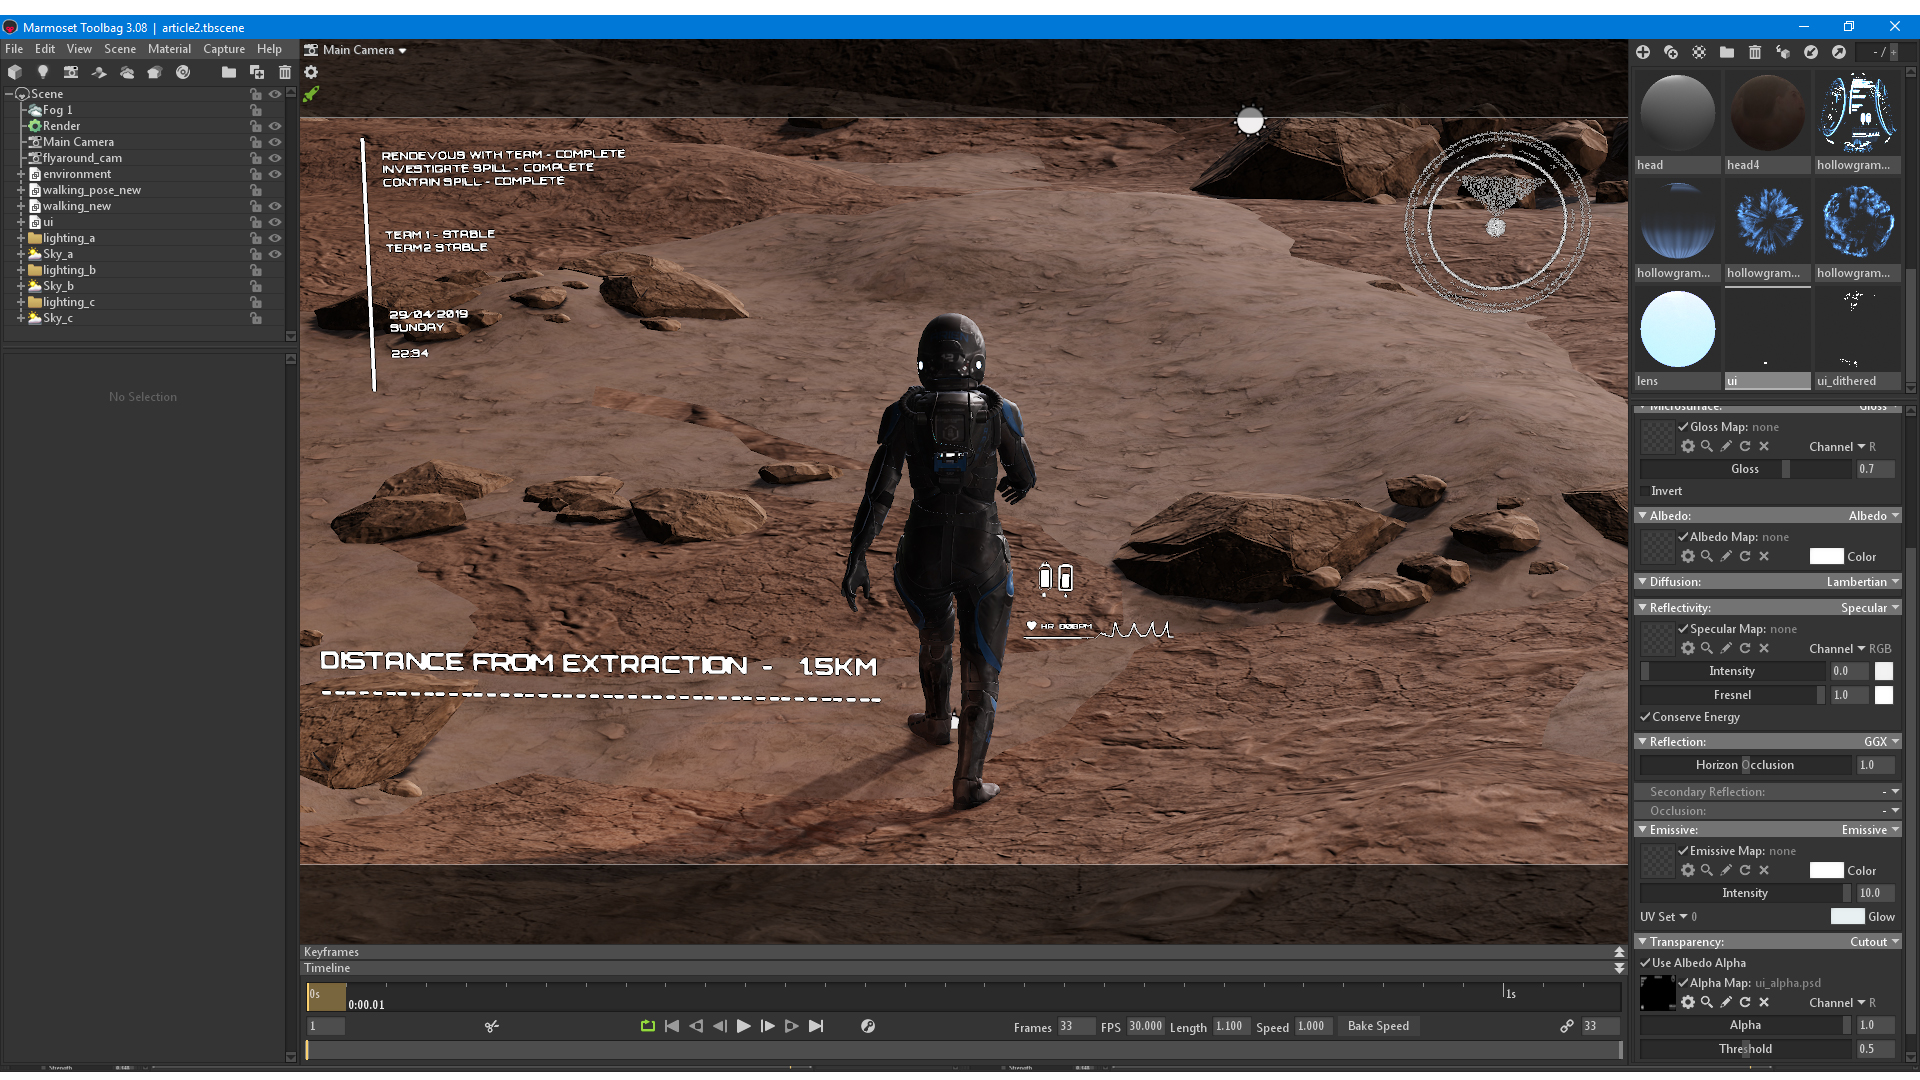
Task: Toggle lock icon on Fog 1
Action: pyautogui.click(x=256, y=110)
